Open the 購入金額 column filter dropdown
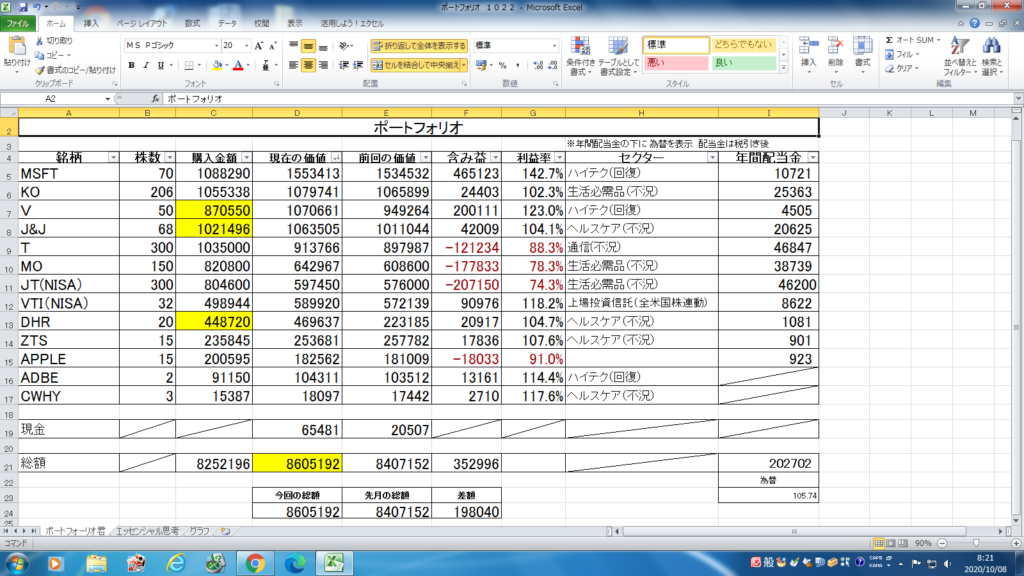The image size is (1024, 576). pos(246,158)
